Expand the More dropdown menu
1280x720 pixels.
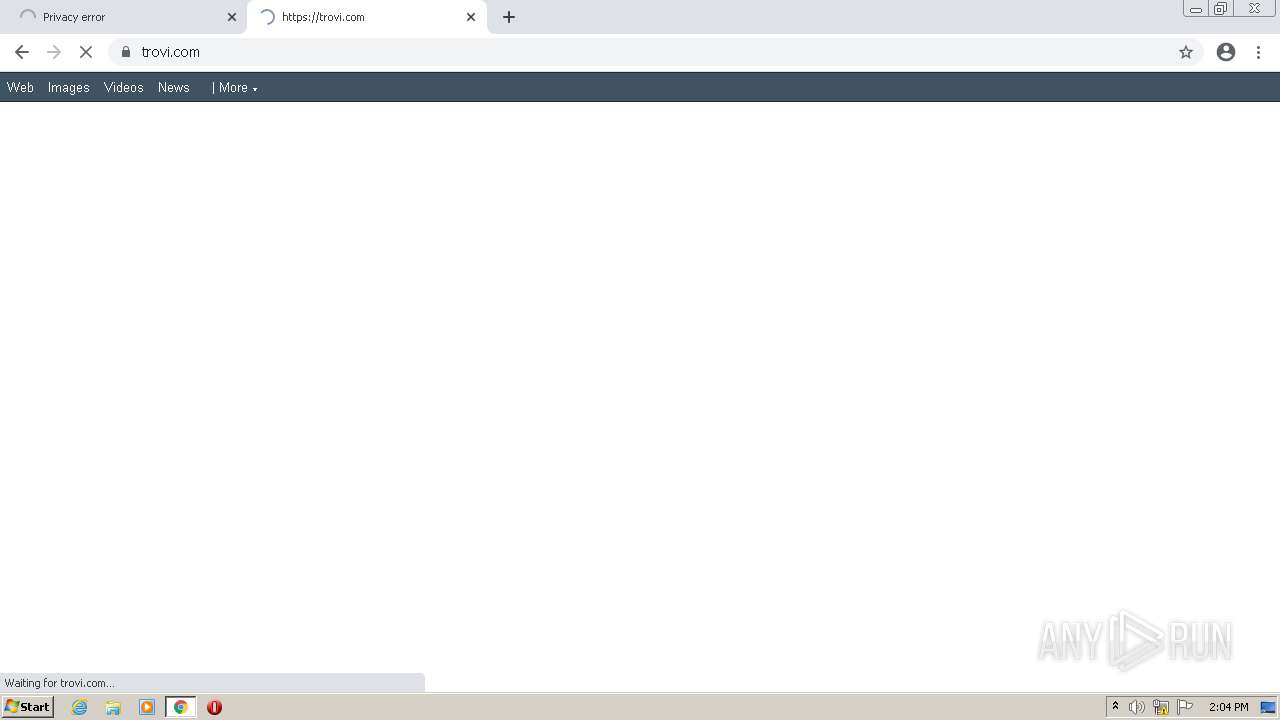click(x=238, y=88)
